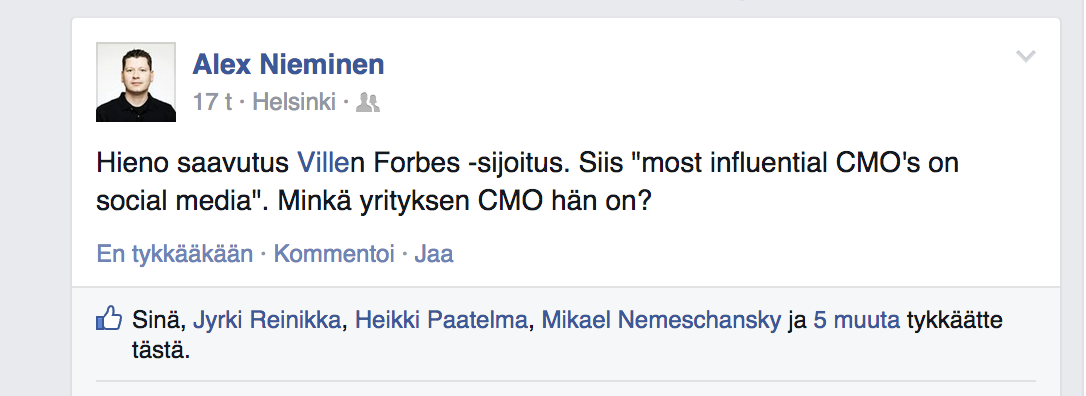The width and height of the screenshot is (1086, 396).
Task: Open Mikael Nemeschansky's profile link
Action: [661, 321]
